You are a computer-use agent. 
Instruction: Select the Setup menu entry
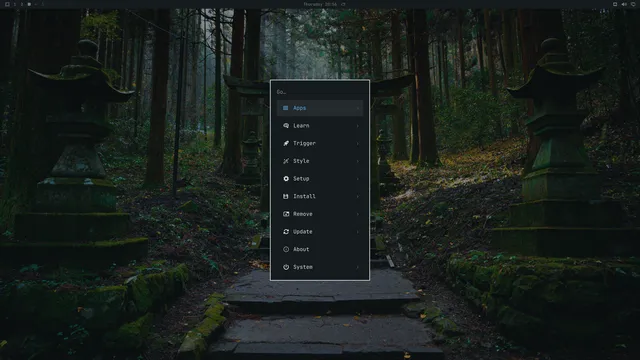tap(320, 179)
